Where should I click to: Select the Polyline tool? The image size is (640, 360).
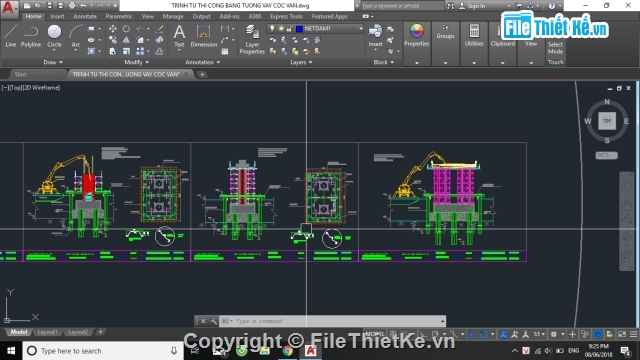[x=31, y=36]
